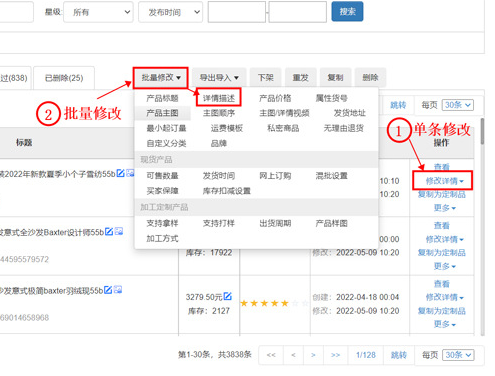The image size is (495, 376).
Task: Click the 复制 button
Action: [x=335, y=78]
